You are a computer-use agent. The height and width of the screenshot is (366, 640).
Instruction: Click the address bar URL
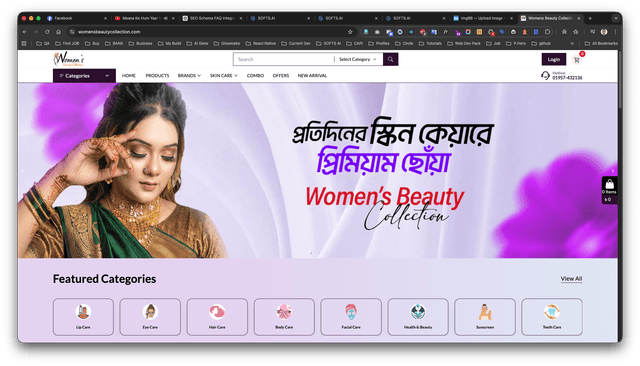(x=109, y=32)
